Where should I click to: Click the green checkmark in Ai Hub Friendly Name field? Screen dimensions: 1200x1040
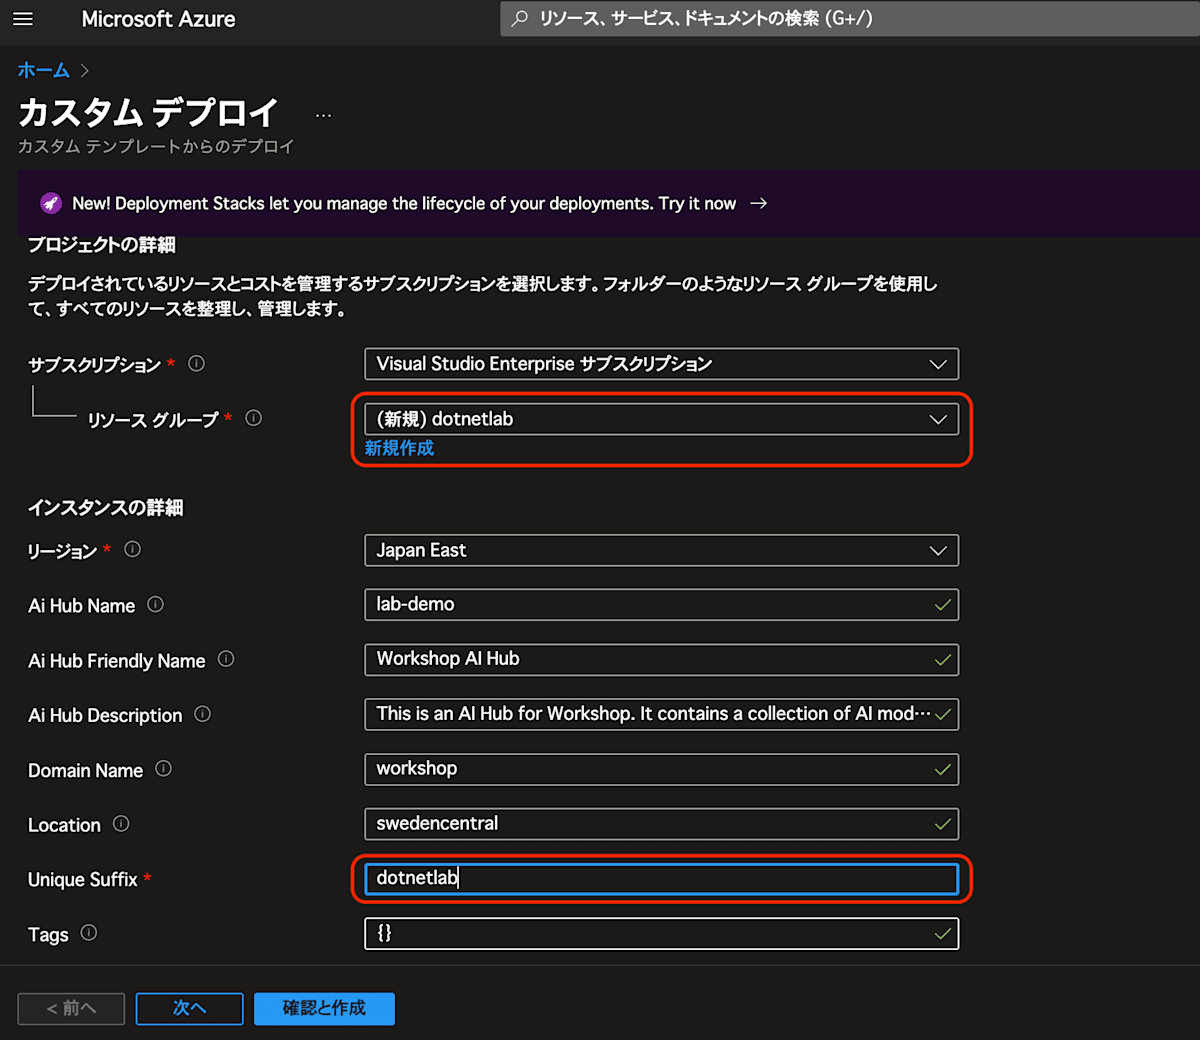942,660
